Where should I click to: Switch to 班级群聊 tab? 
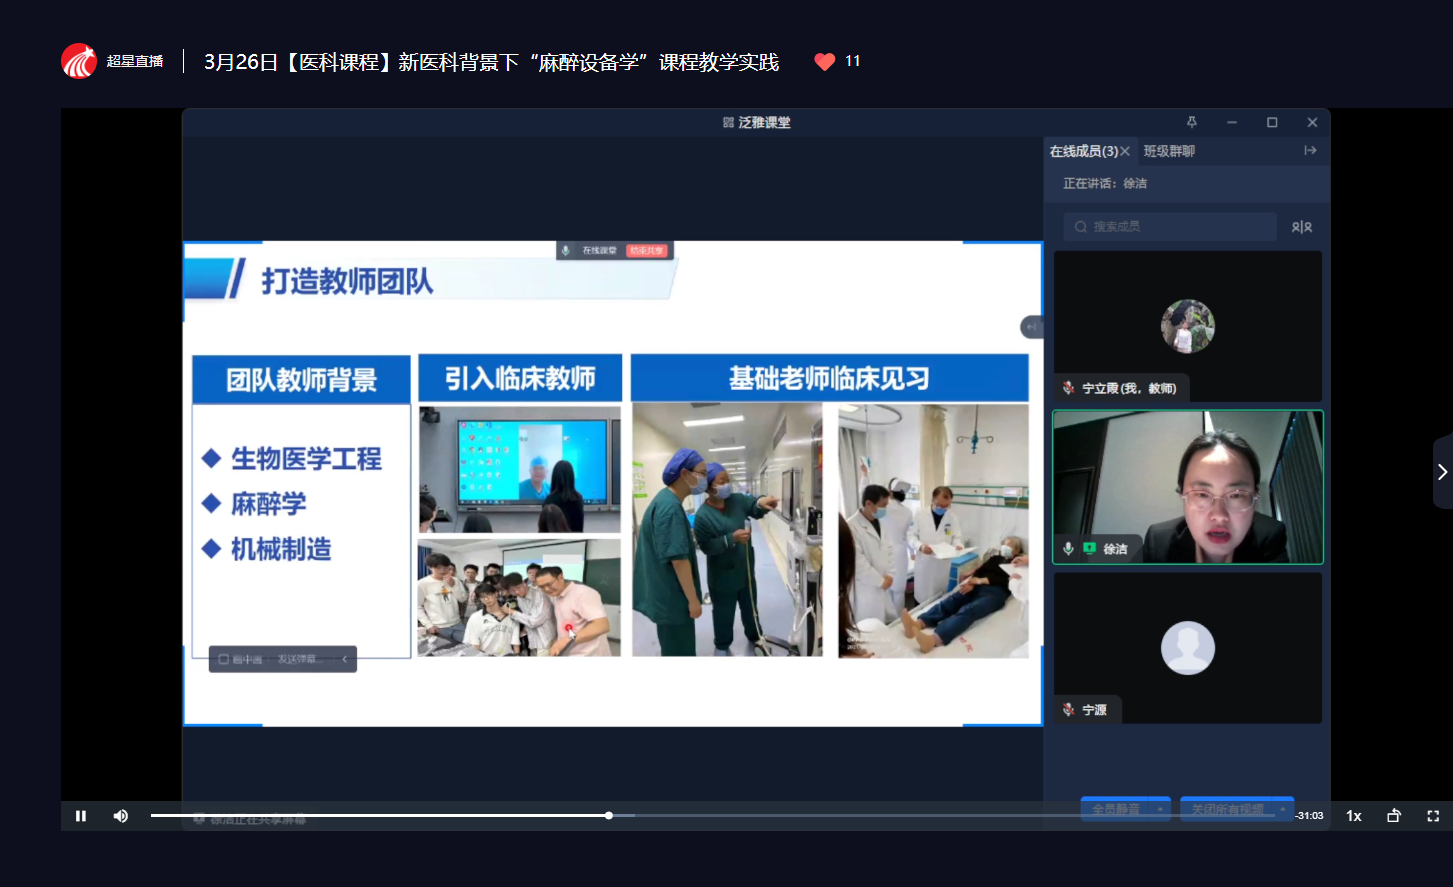pos(1169,151)
